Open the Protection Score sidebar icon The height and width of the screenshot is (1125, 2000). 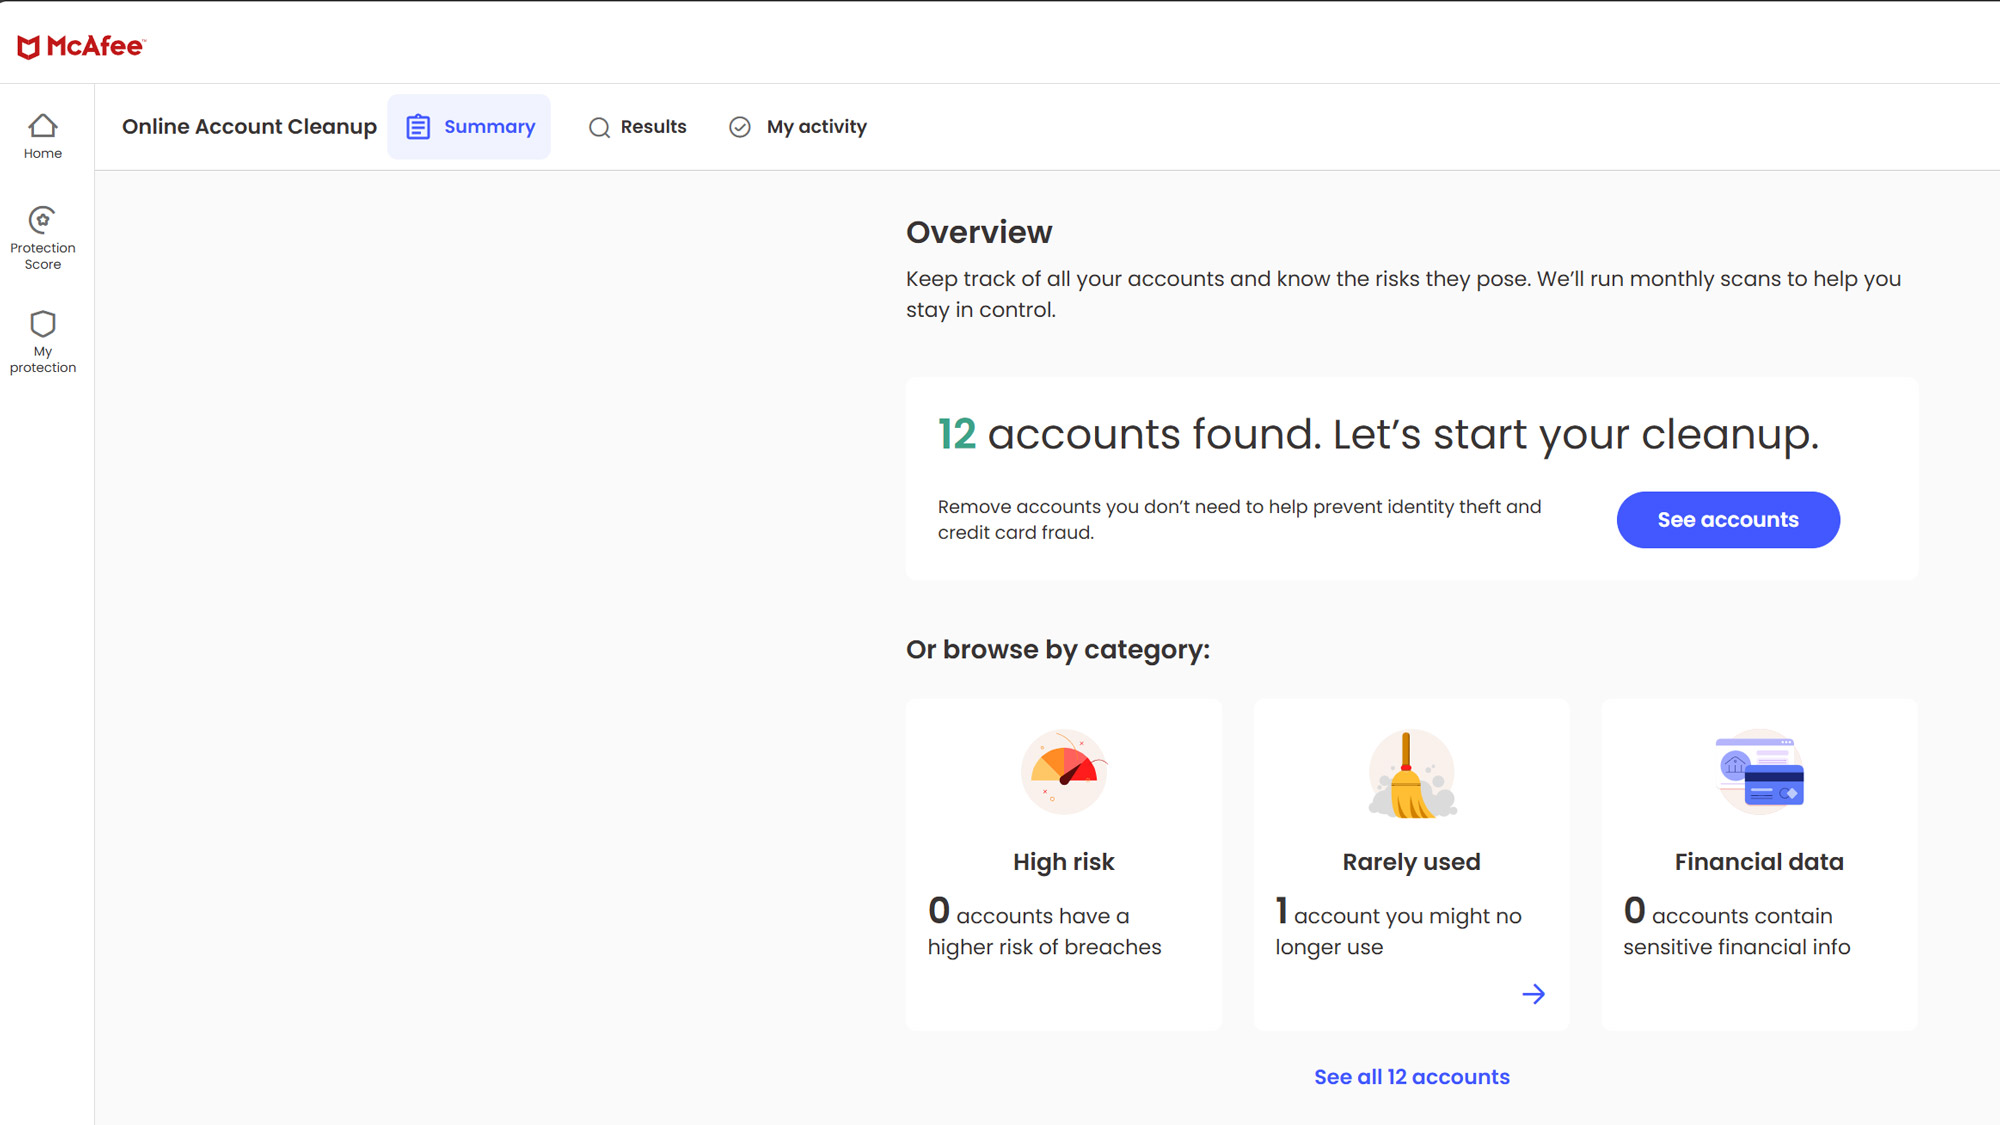pos(42,220)
